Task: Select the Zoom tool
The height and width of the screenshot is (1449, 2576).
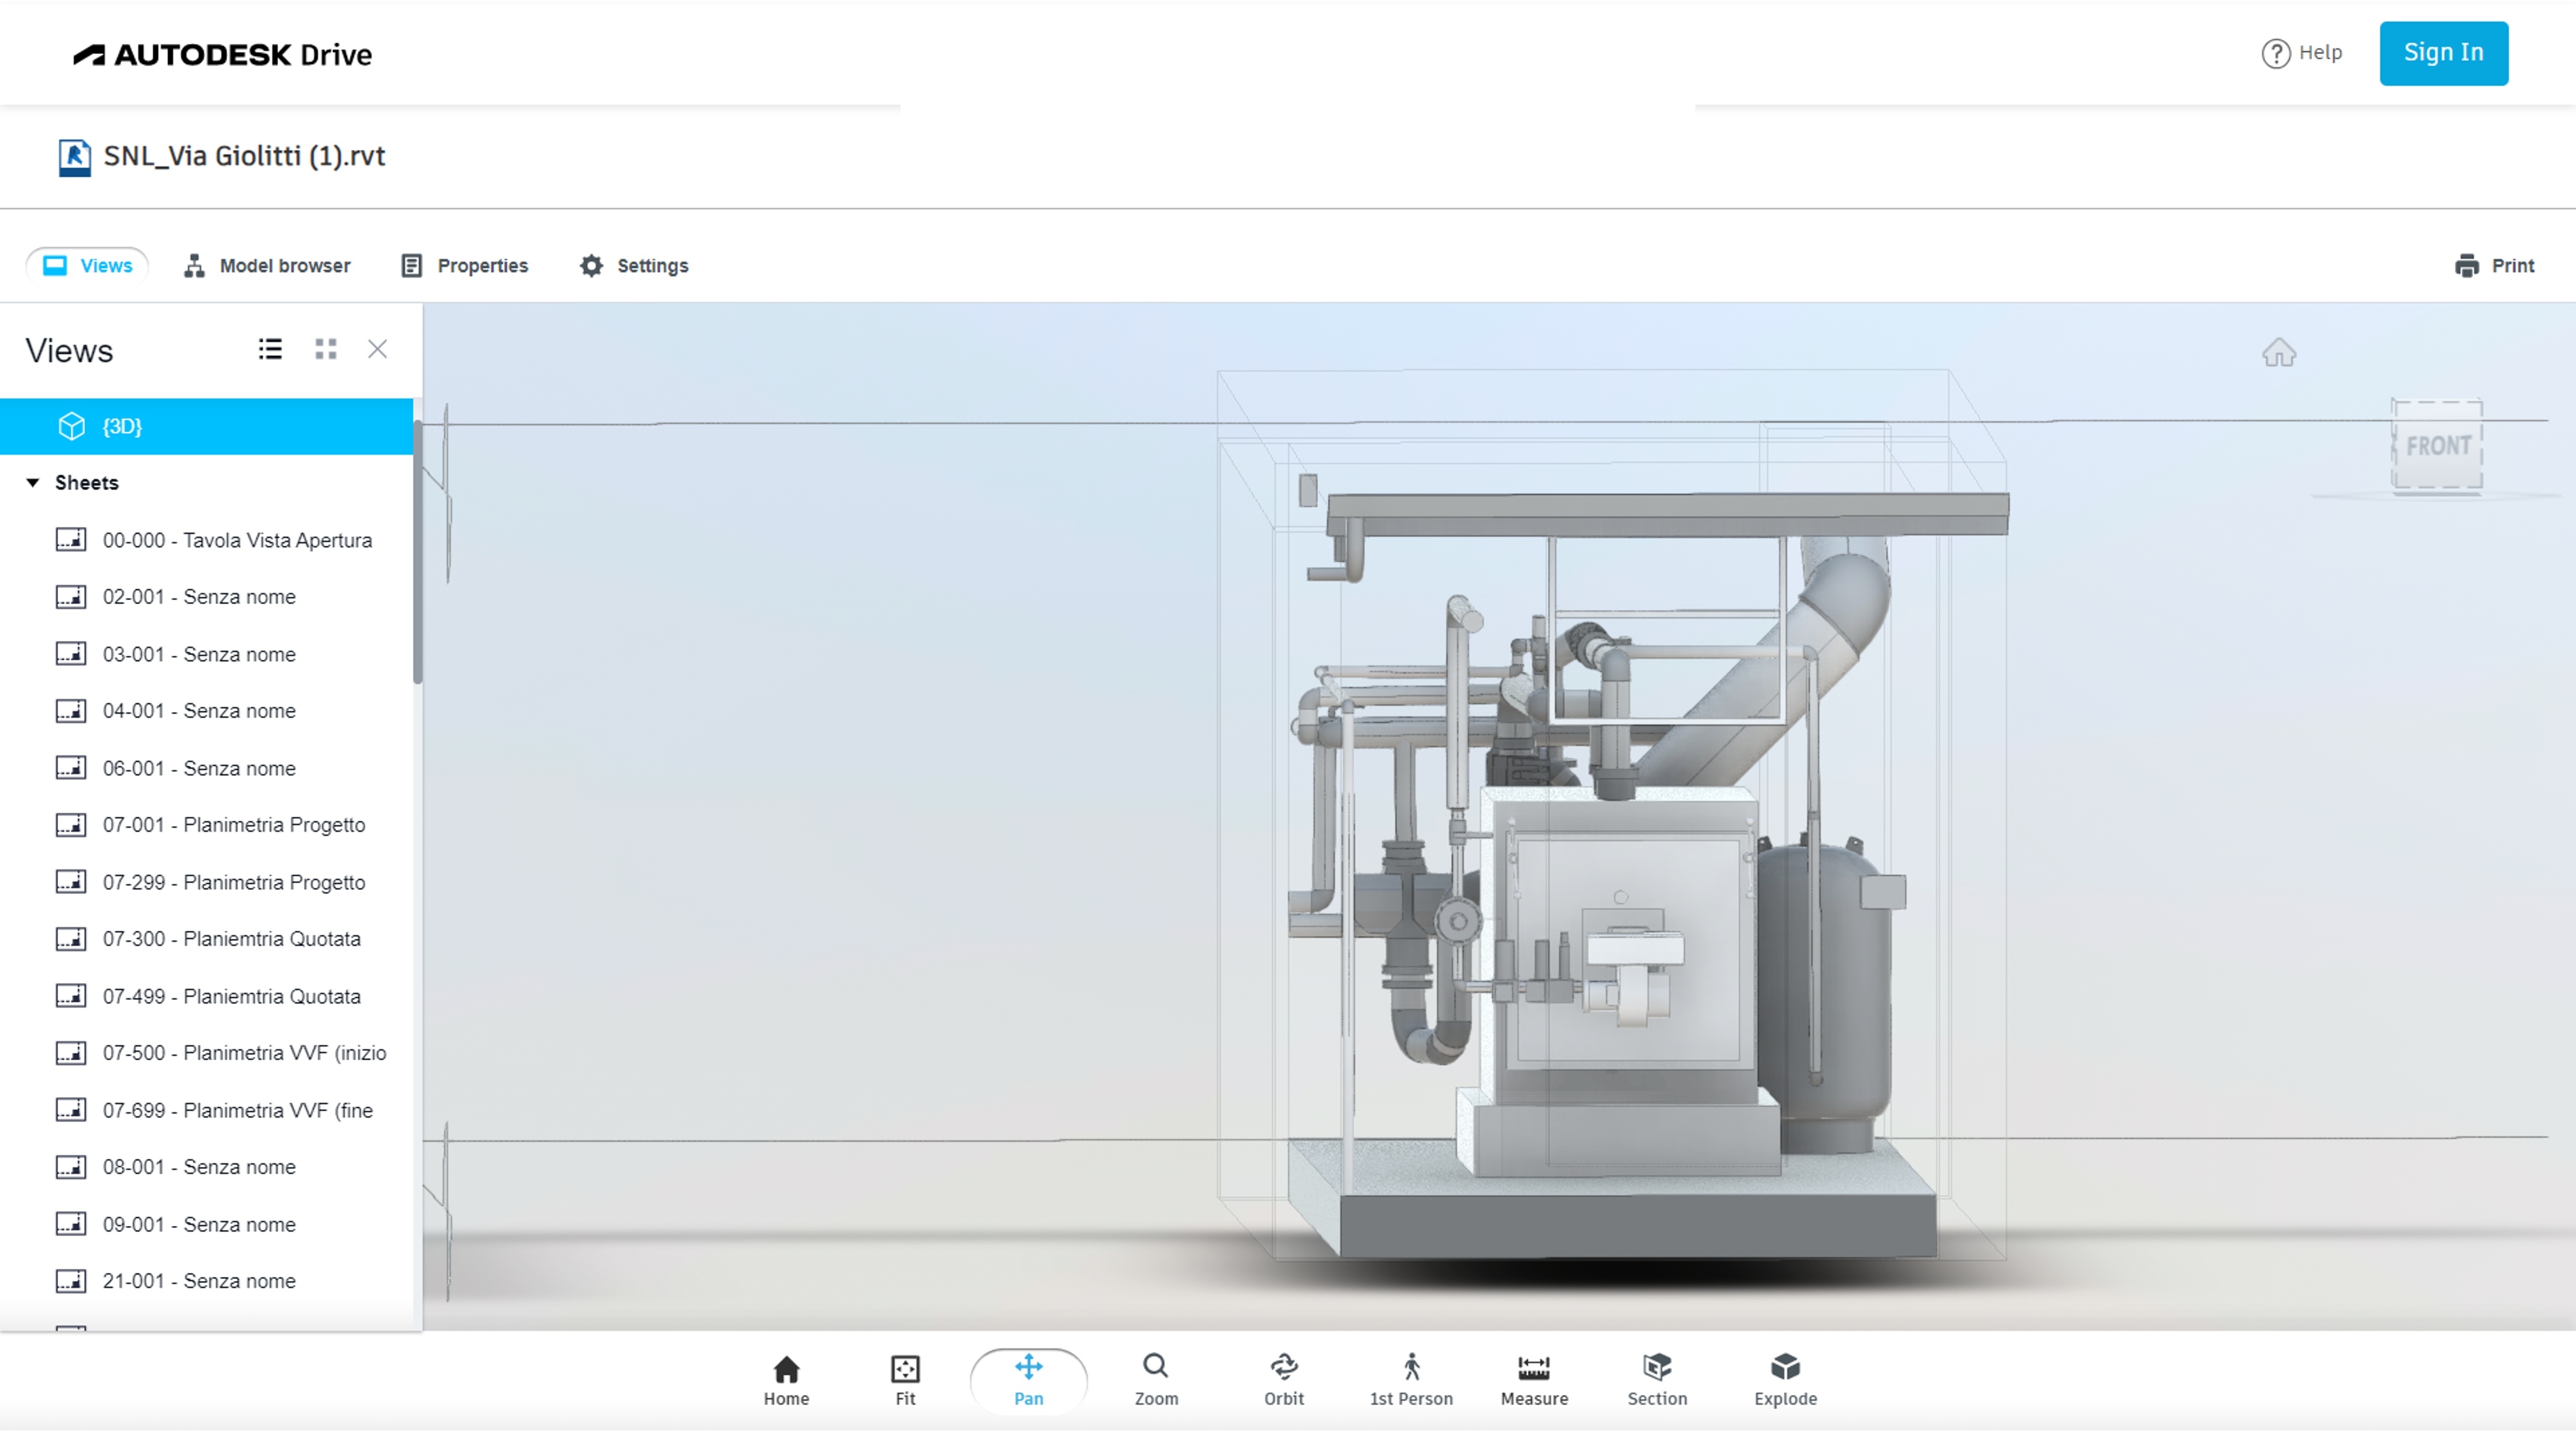Action: point(1155,1380)
